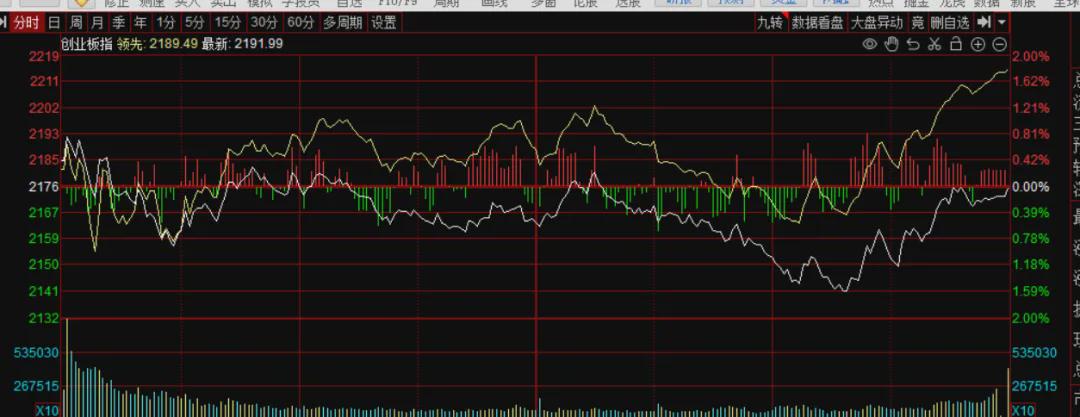This screenshot has height=417, width=1080.
Task: Toggle the lock icon above chart
Action: (x=955, y=44)
